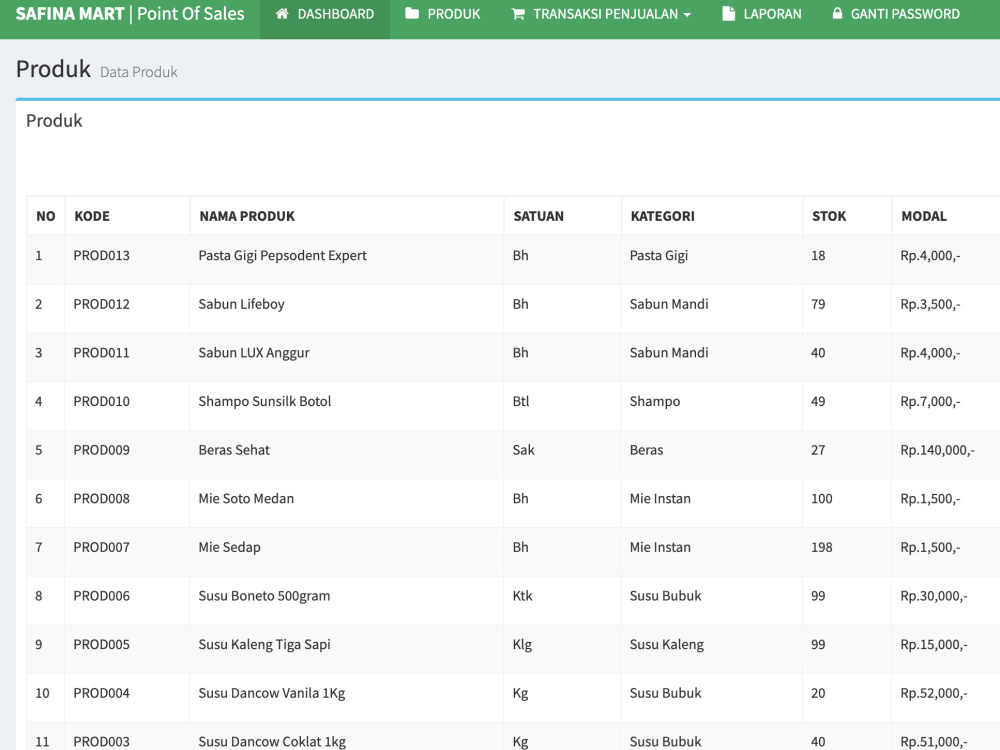Select Beras Sehat product name
The image size is (1000, 750).
(234, 450)
